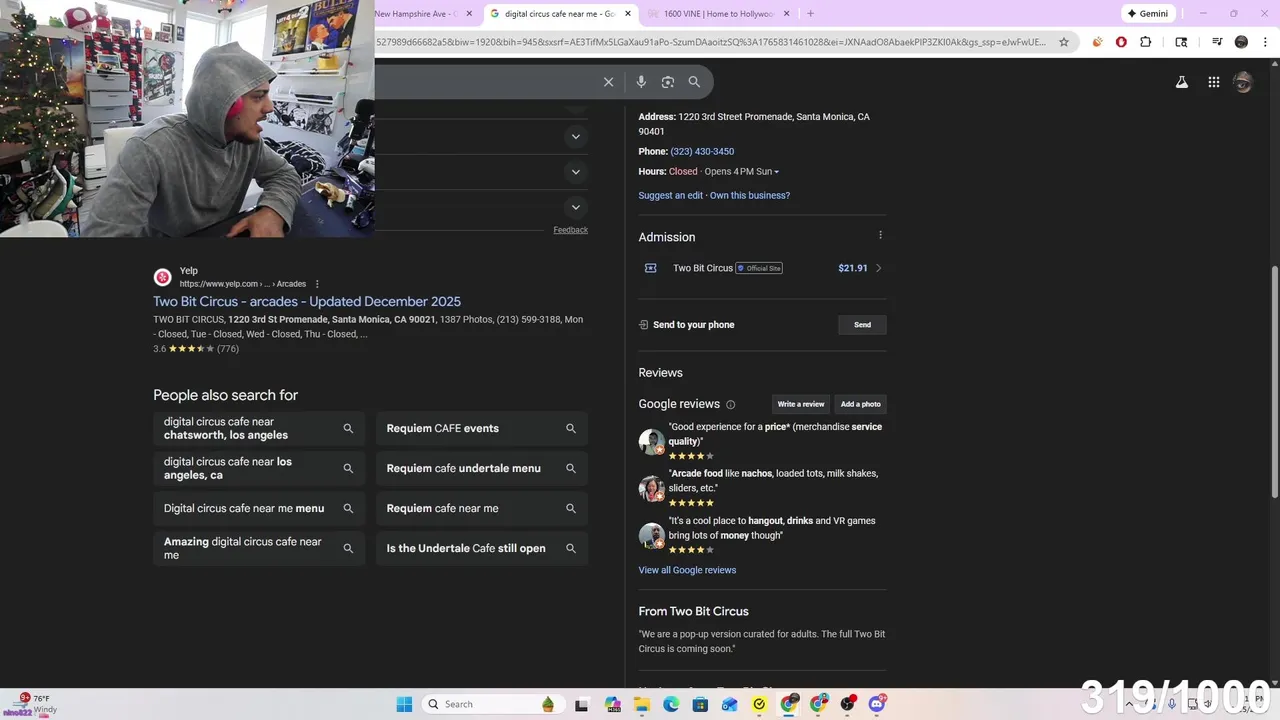Expand second collapsed question chevron
This screenshot has height=720, width=1280.
click(x=575, y=172)
